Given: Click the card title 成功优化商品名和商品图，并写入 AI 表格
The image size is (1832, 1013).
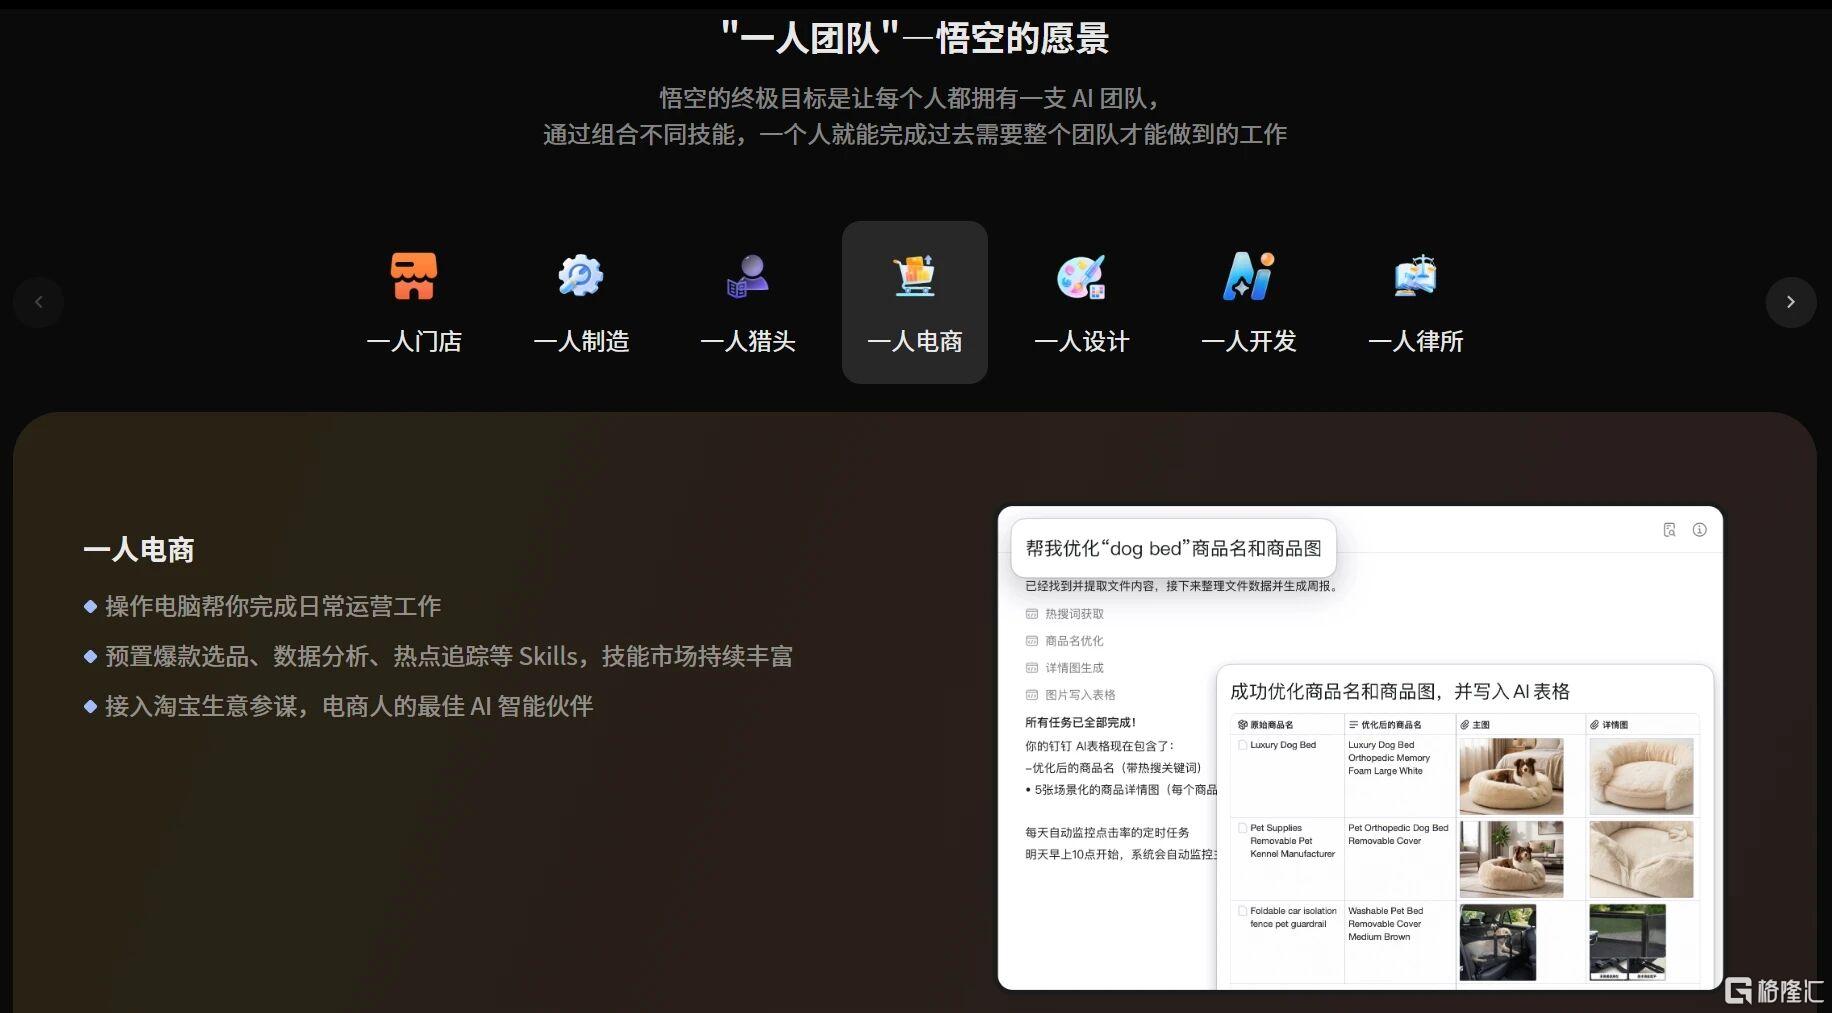Looking at the screenshot, I should point(1399,691).
